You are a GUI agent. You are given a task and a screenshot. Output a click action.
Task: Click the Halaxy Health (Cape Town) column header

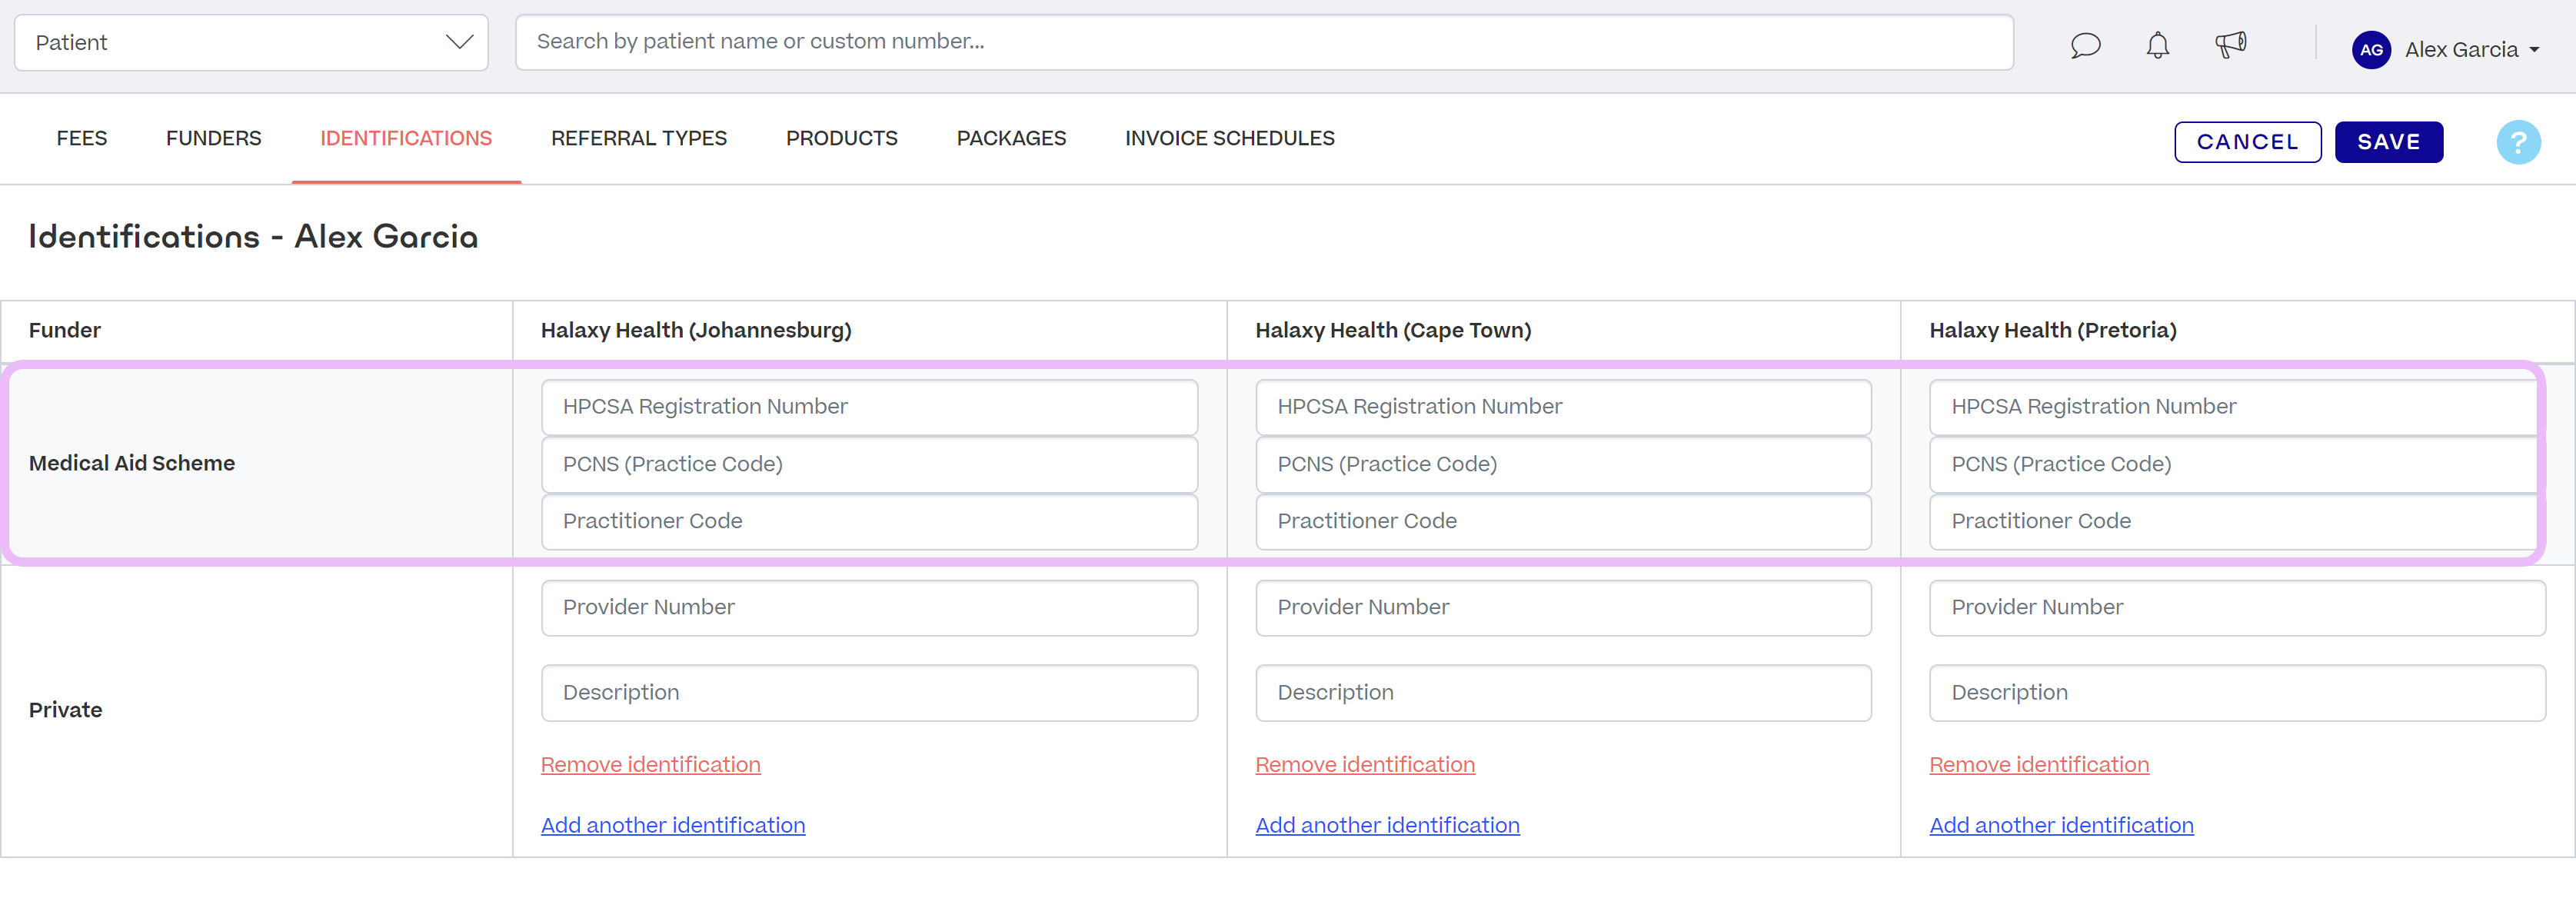coord(1393,330)
